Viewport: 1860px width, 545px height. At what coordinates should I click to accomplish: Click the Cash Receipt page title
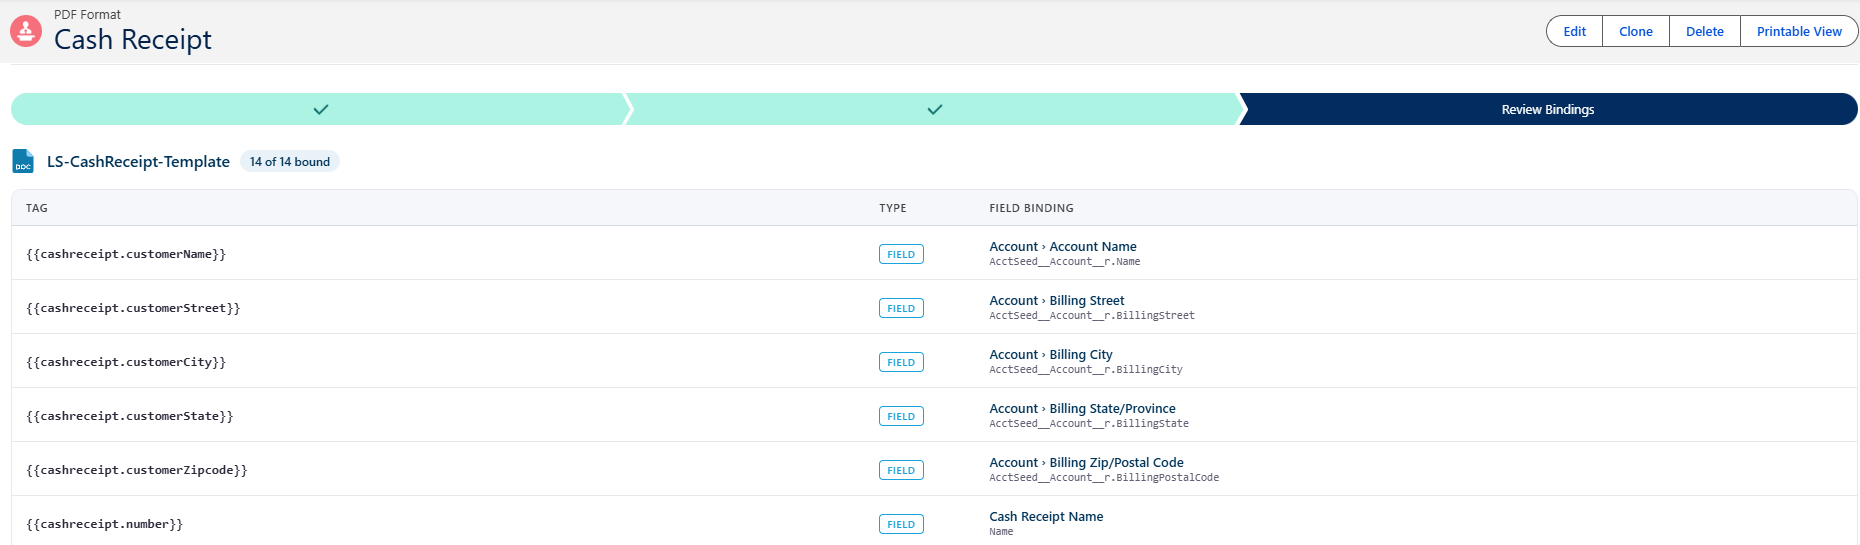click(133, 39)
